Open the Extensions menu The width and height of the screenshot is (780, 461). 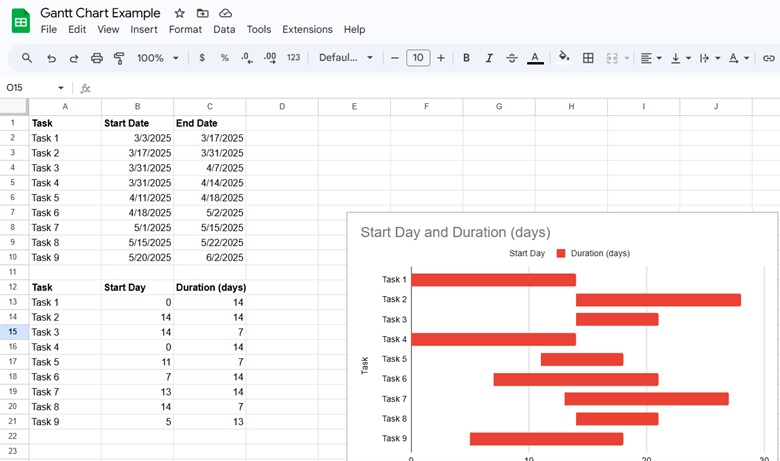[x=307, y=30]
